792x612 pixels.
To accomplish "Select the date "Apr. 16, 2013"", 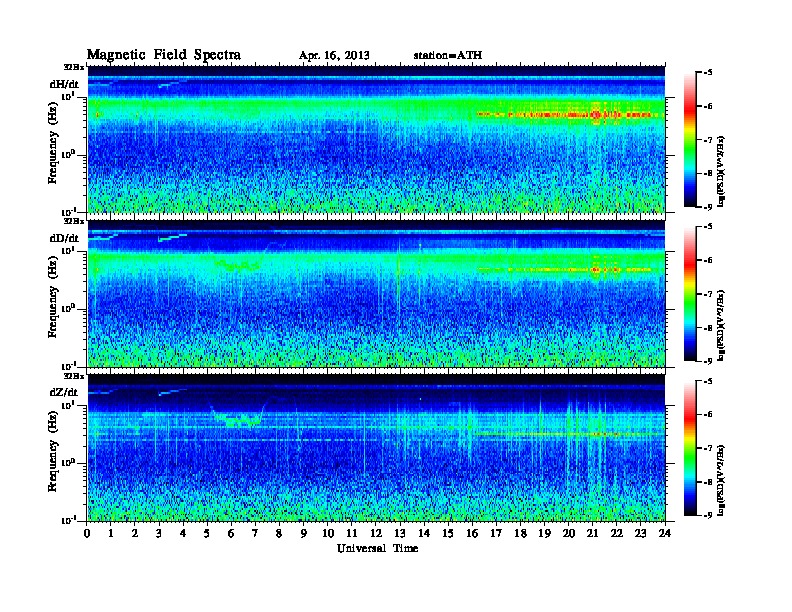I will [334, 55].
